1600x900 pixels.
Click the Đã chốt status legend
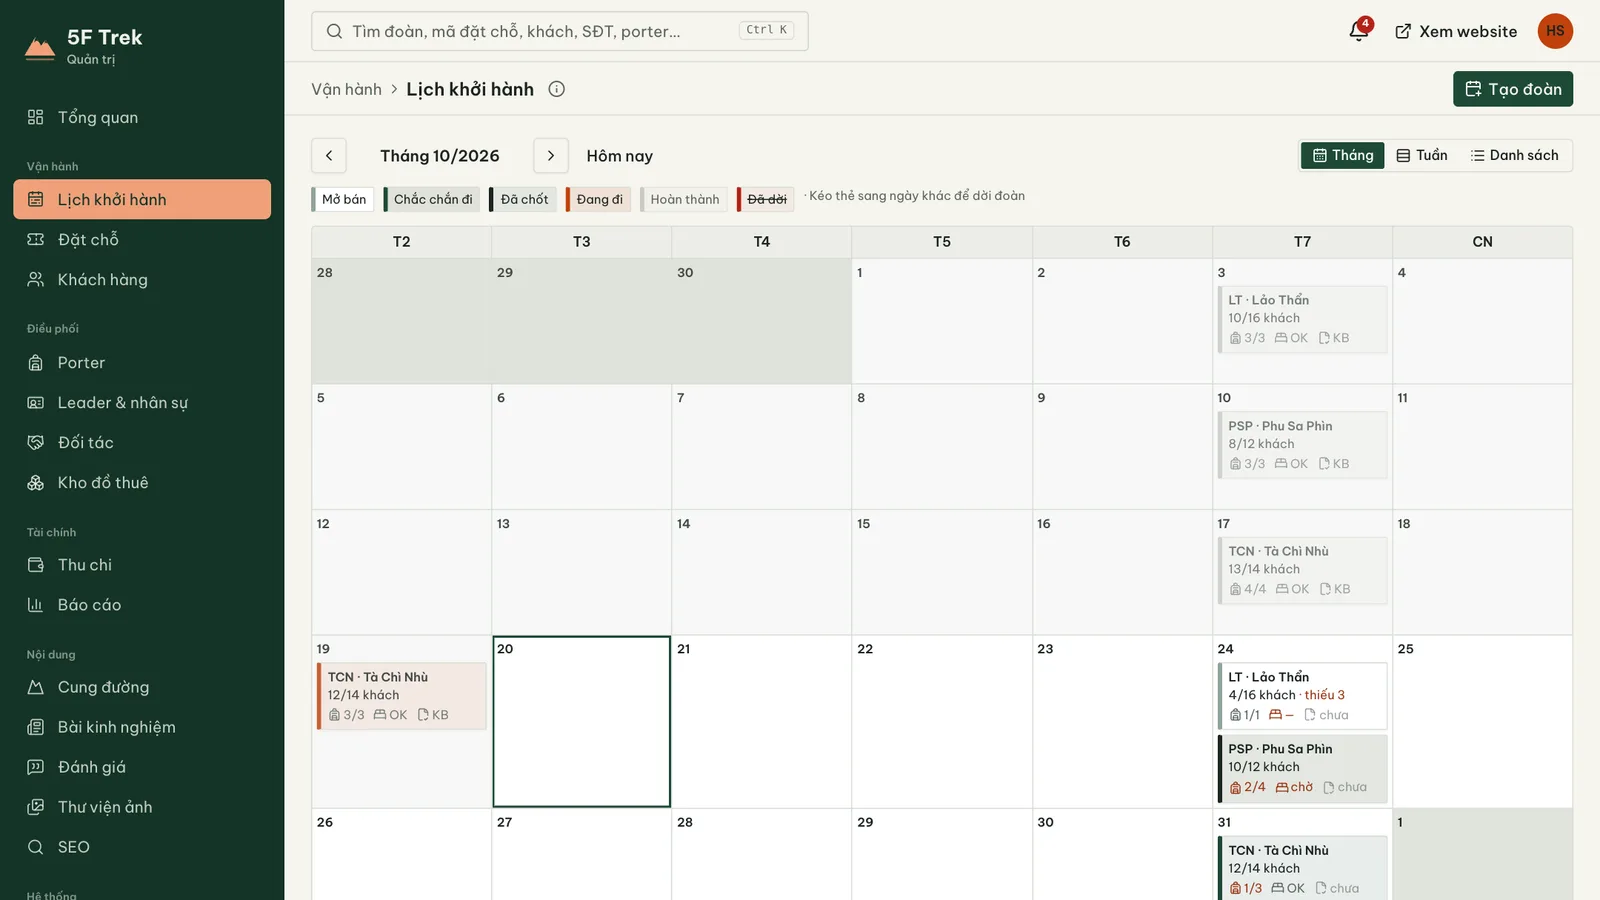pos(523,199)
